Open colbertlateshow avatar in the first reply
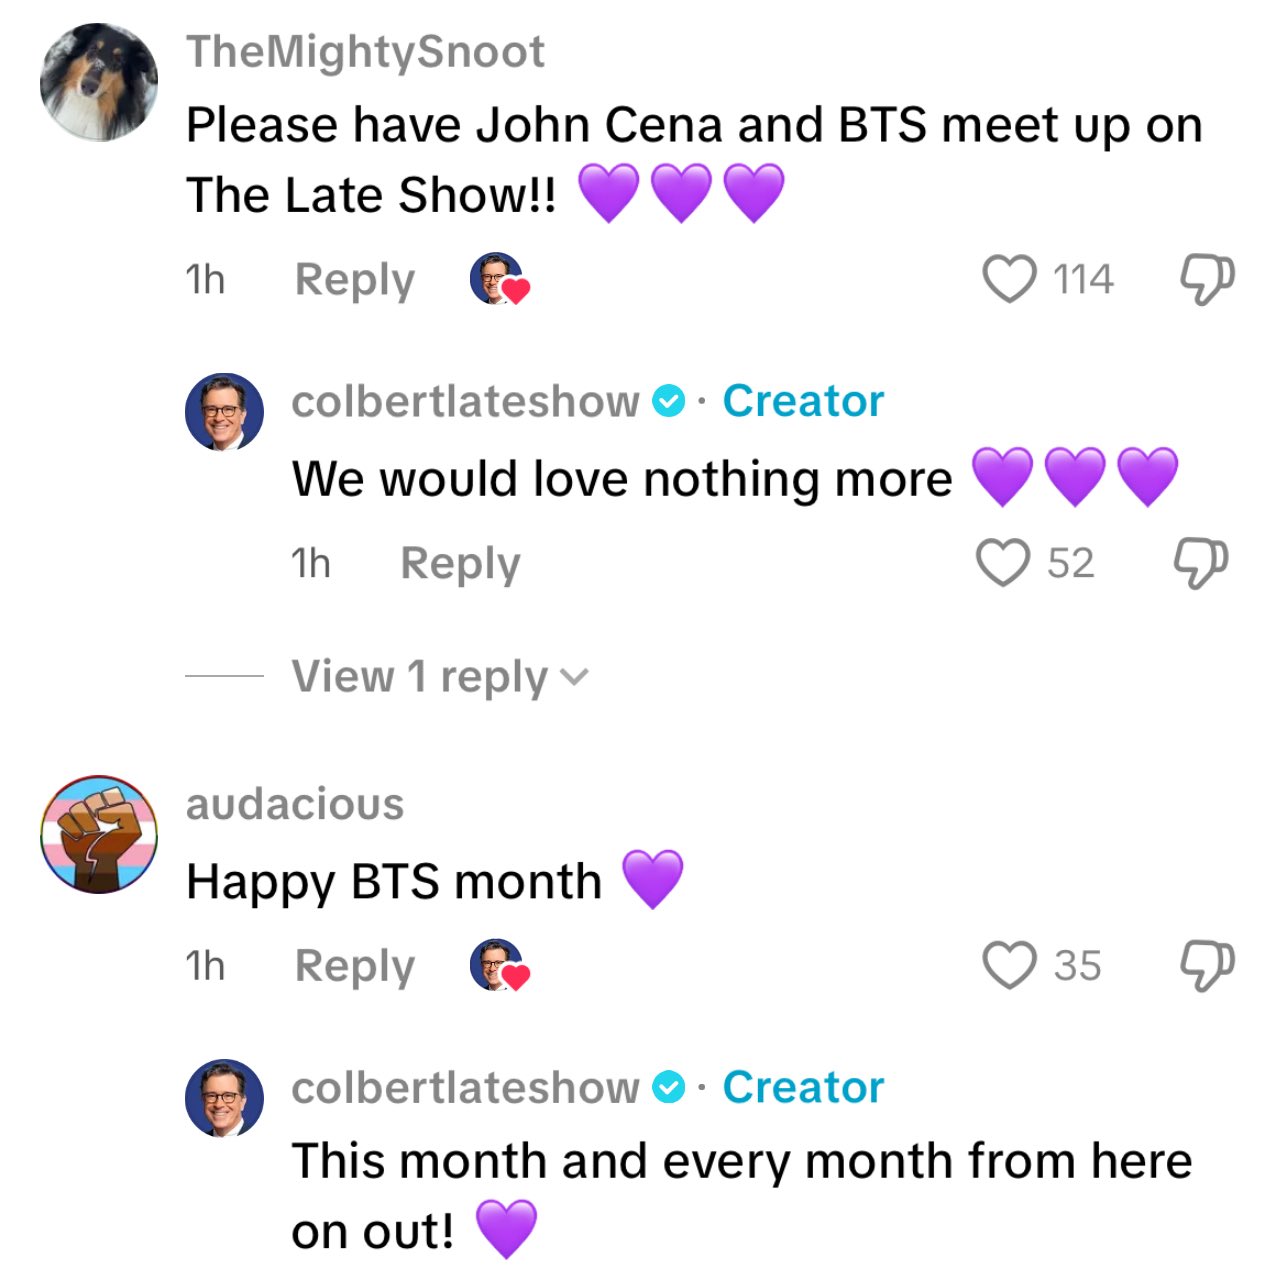 click(225, 412)
